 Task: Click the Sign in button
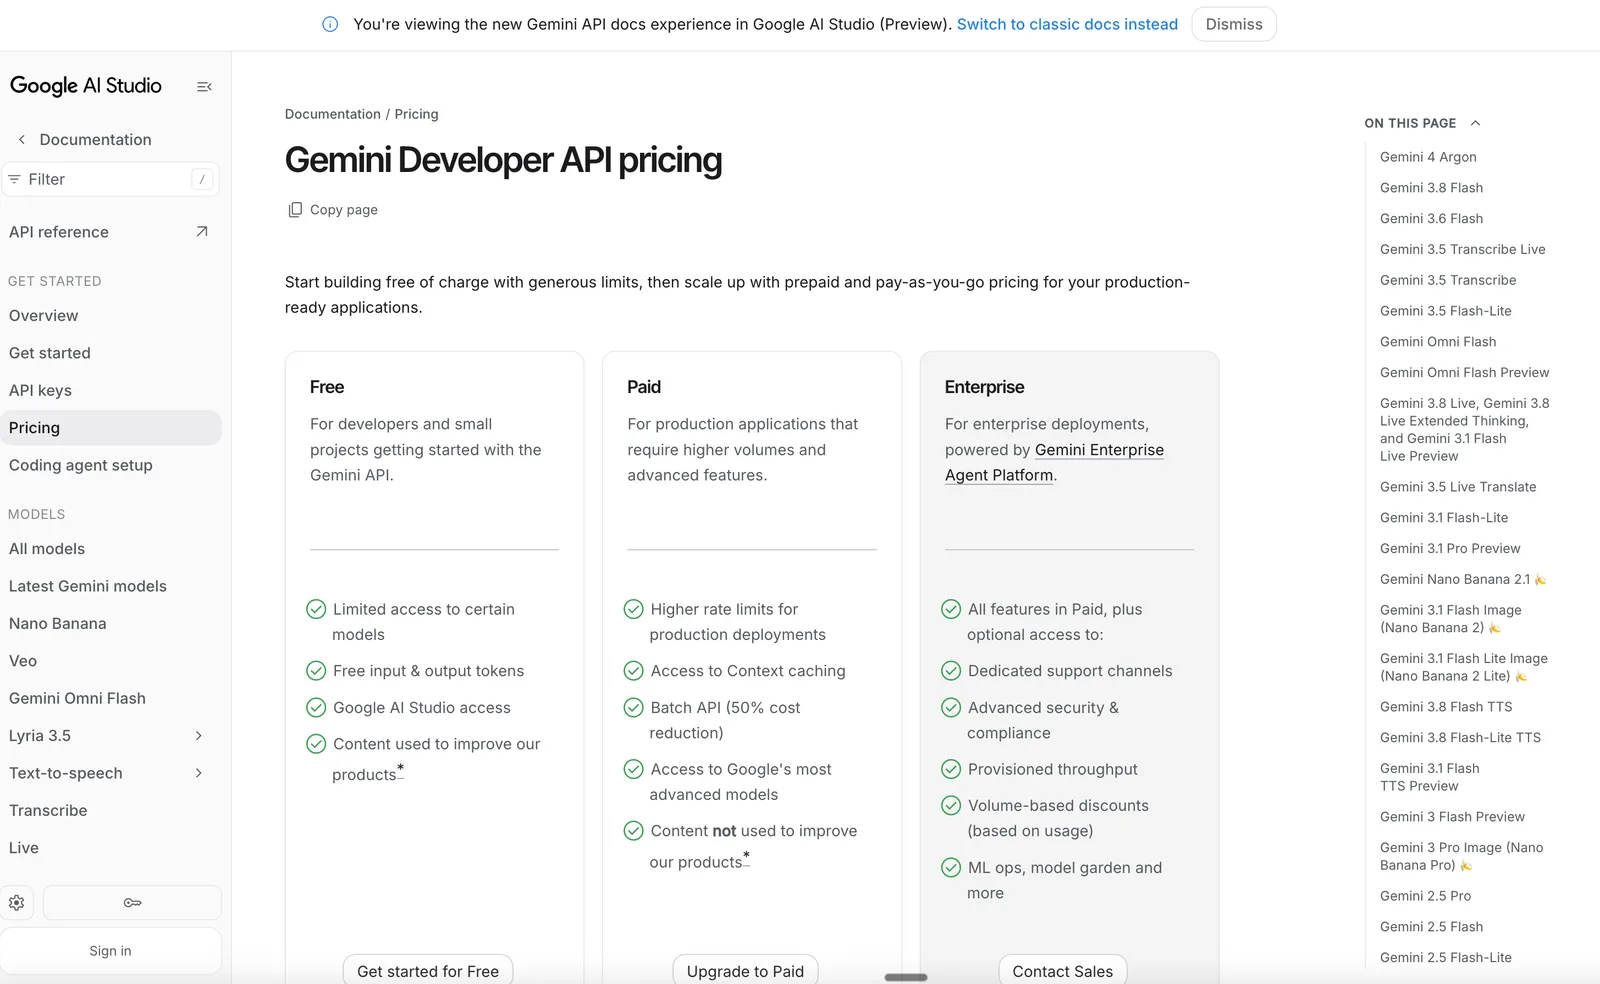(110, 951)
